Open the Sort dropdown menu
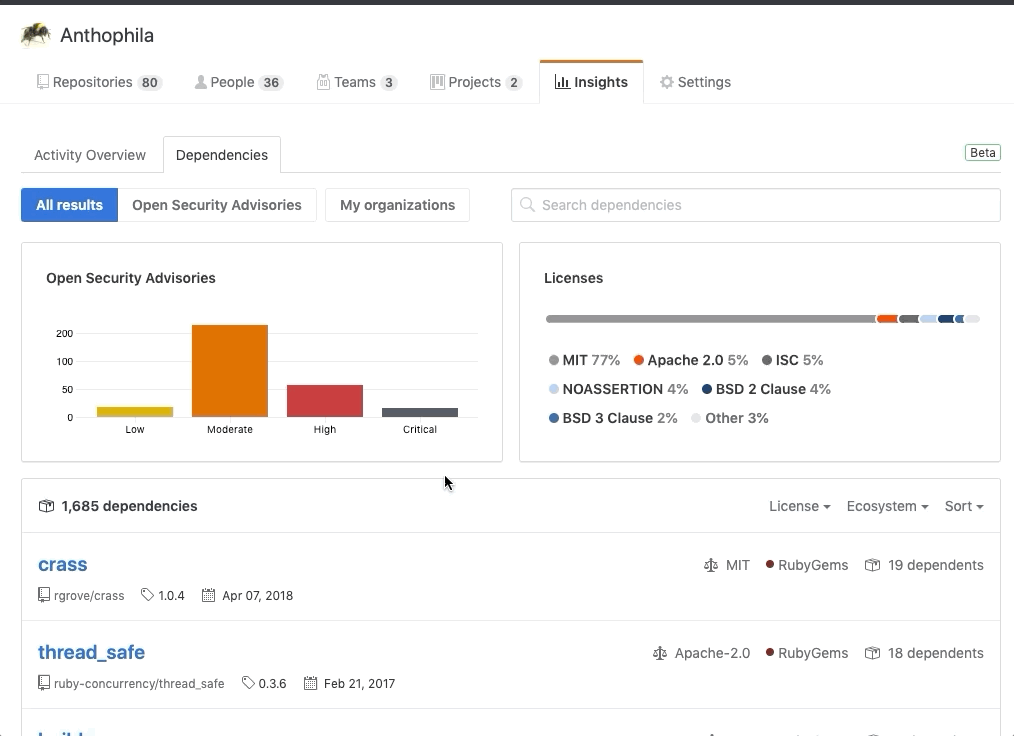Viewport: 1014px width, 736px height. pos(963,506)
